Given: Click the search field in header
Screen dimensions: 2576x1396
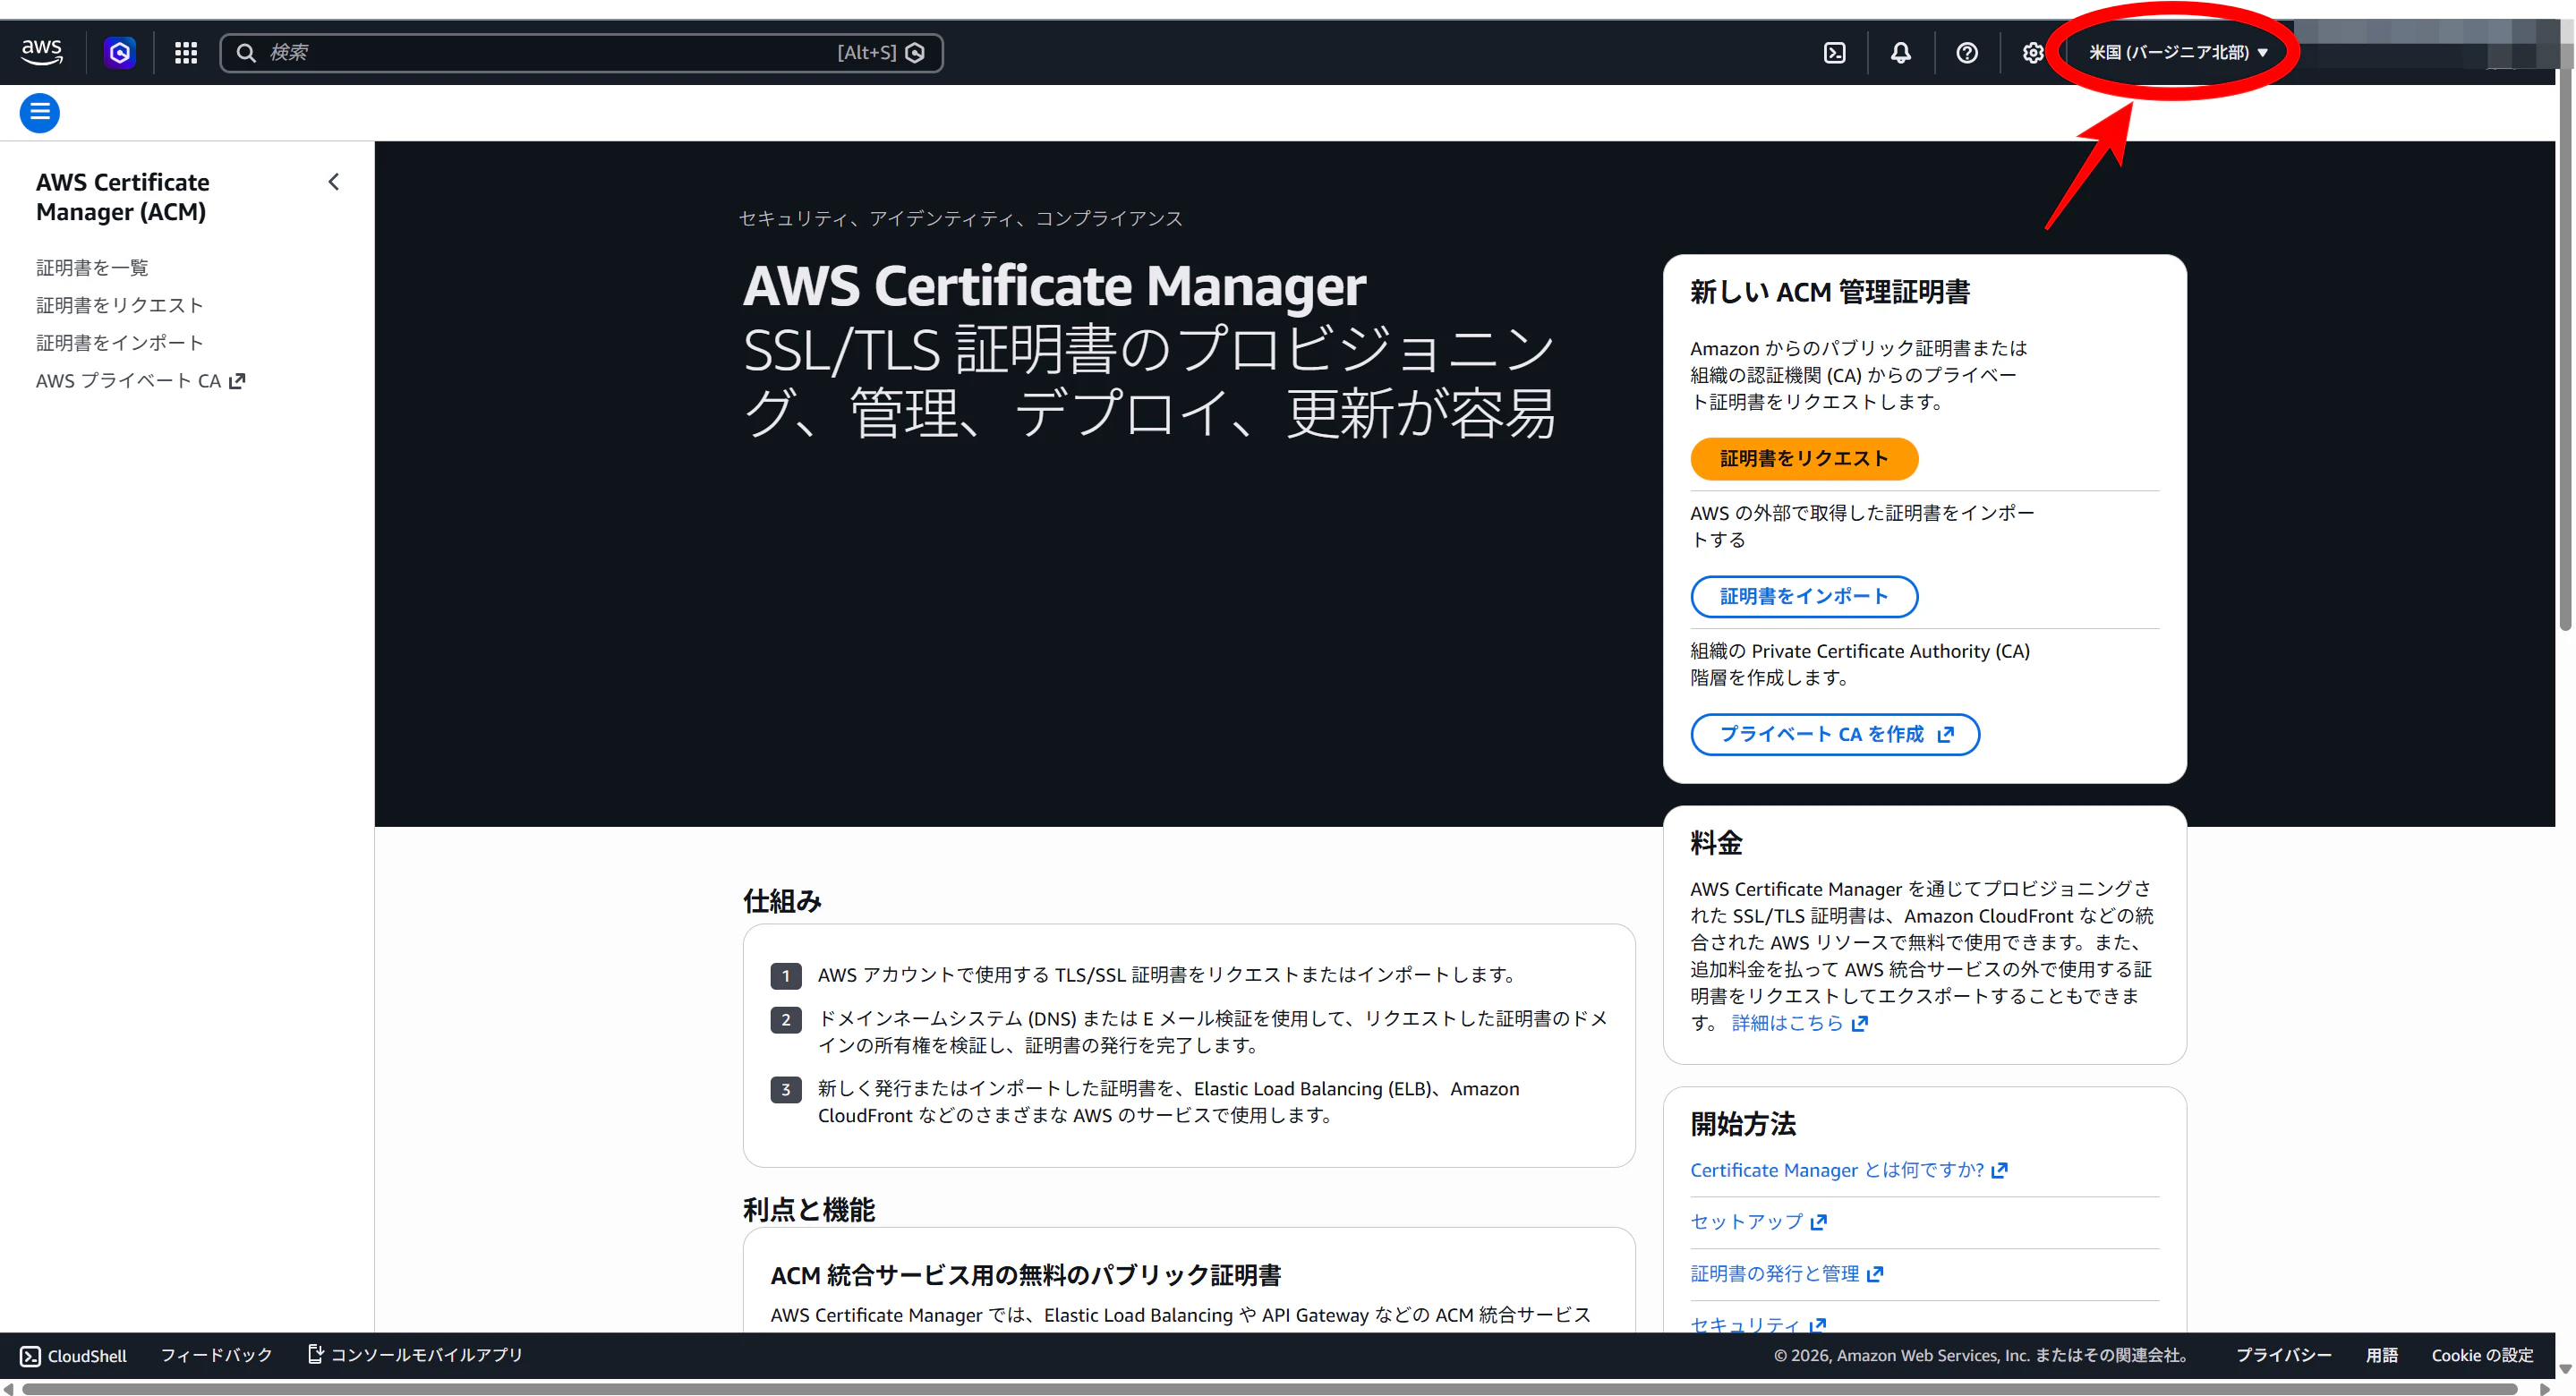Looking at the screenshot, I should pos(580,52).
